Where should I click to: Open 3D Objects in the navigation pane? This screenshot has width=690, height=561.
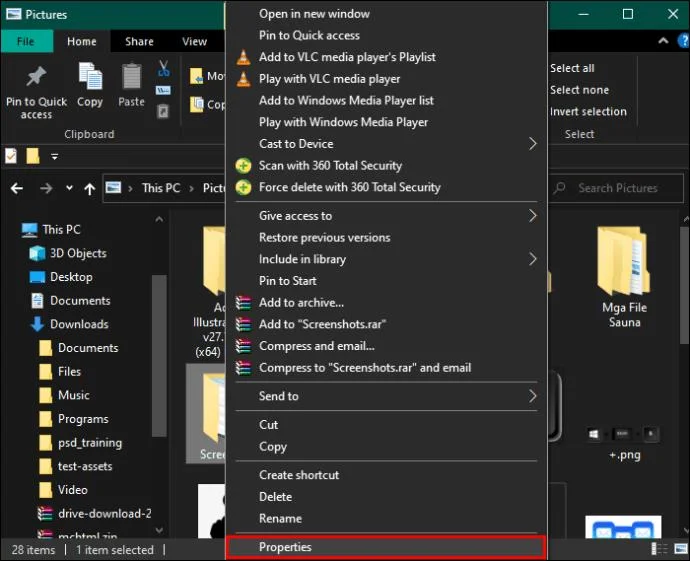pos(78,253)
